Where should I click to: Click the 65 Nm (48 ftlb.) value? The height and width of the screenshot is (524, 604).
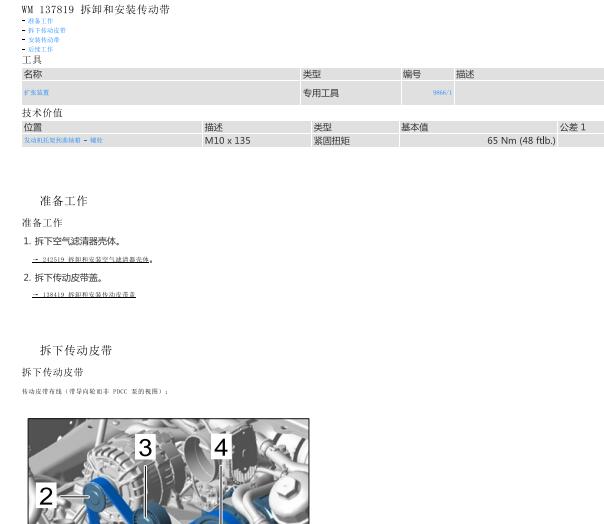(x=521, y=141)
